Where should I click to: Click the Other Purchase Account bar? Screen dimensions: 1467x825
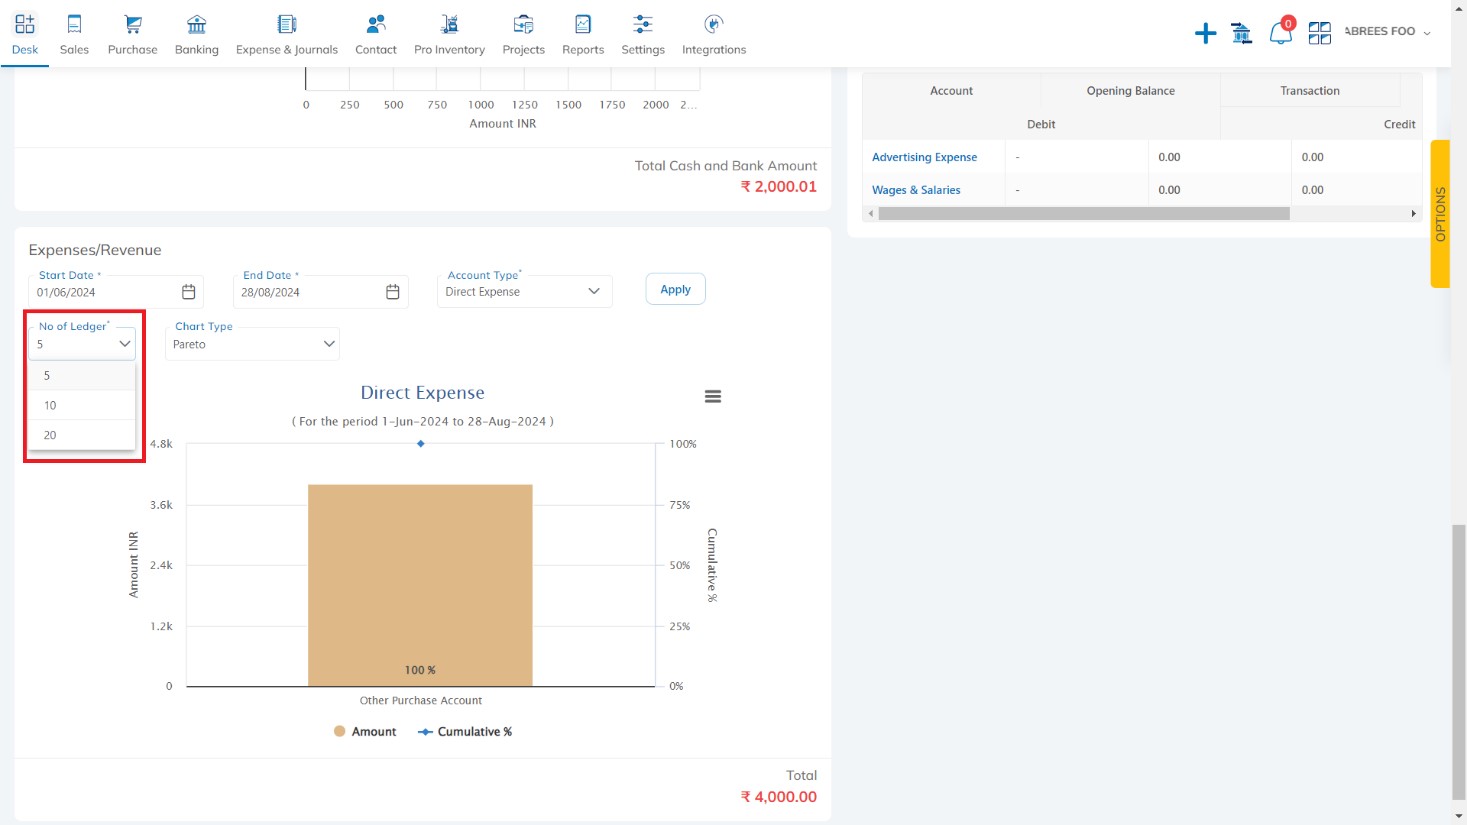click(x=420, y=585)
